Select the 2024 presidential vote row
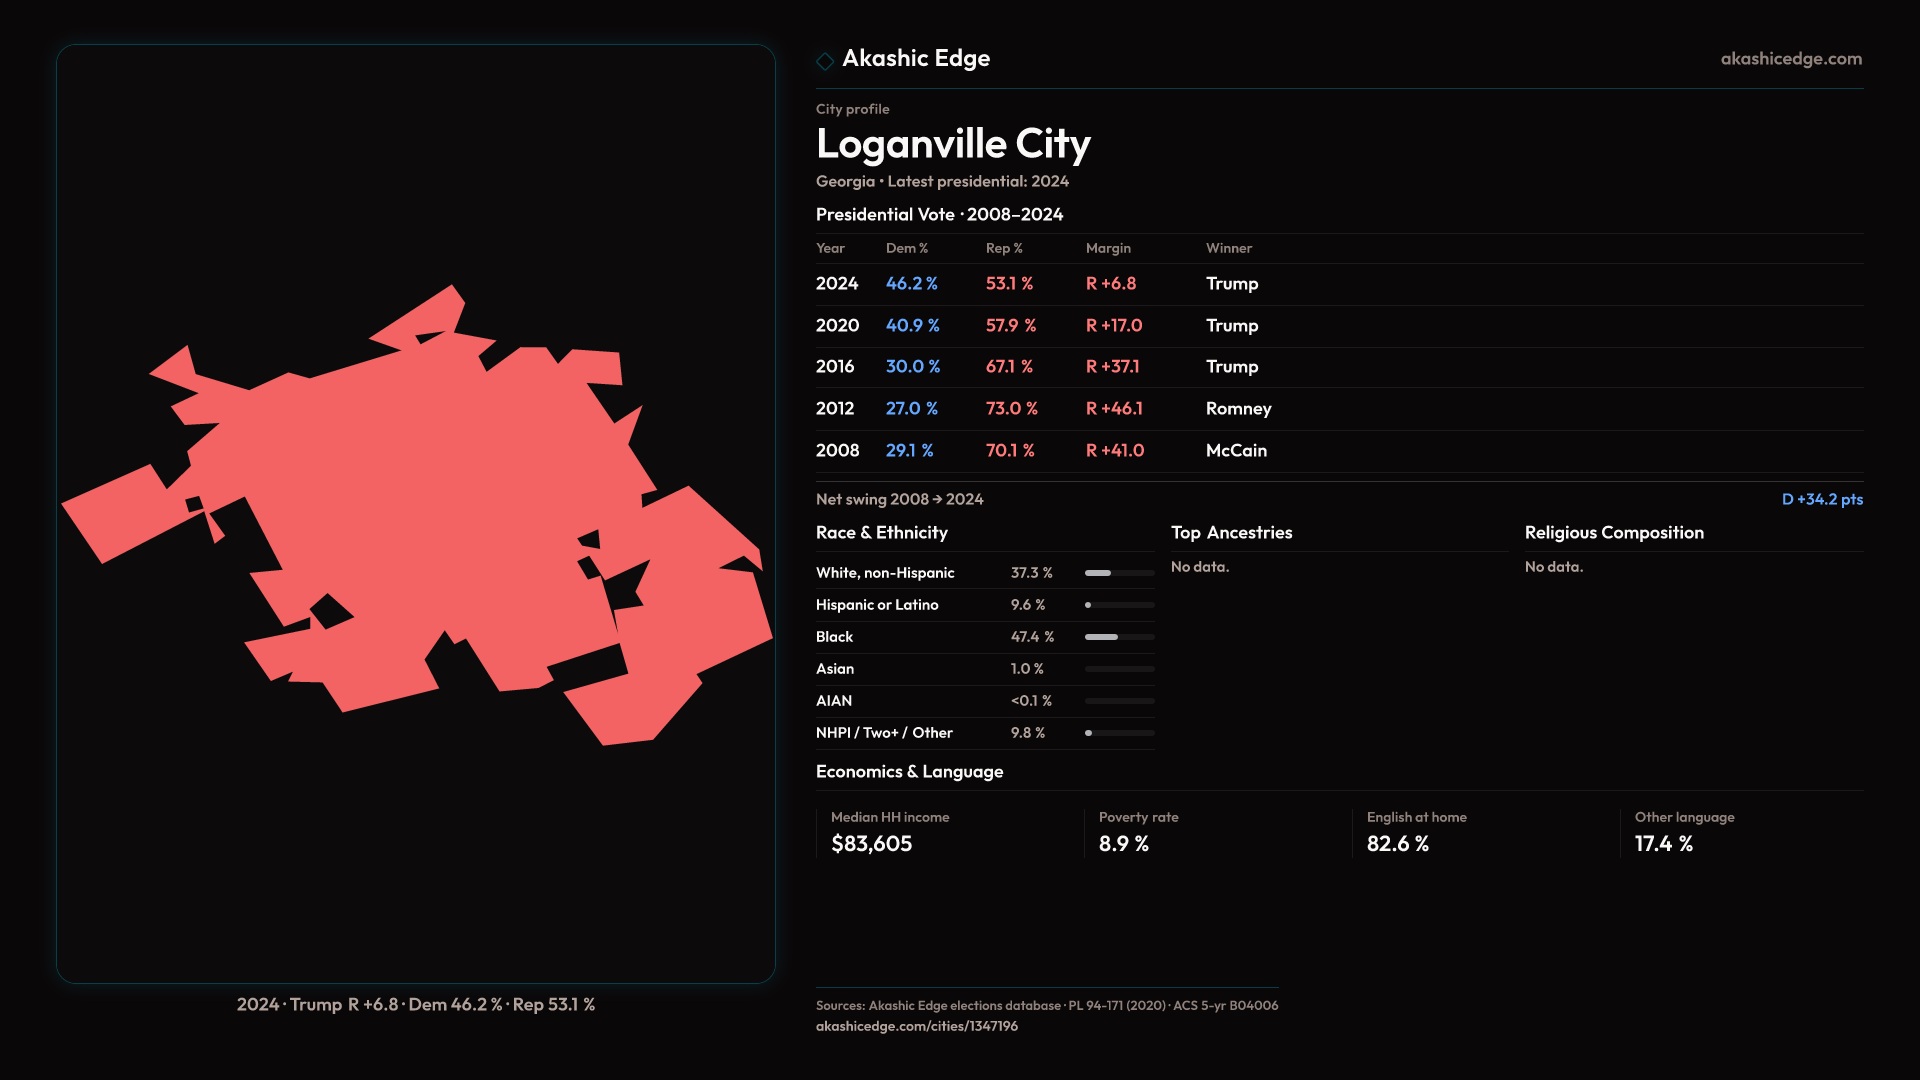1920x1080 pixels. click(837, 284)
